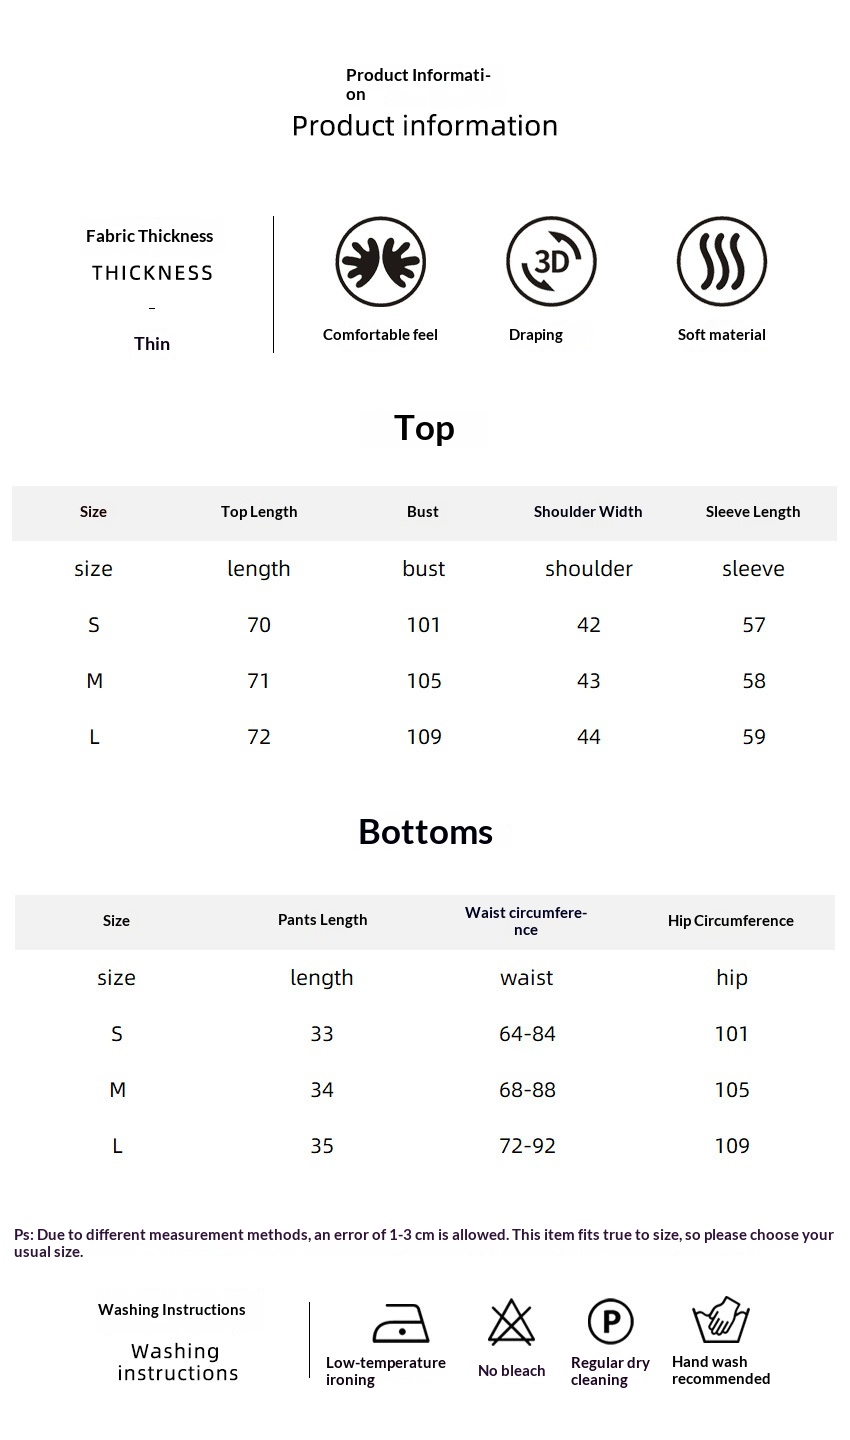Select the Bottoms section heading
The height and width of the screenshot is (1440, 850).
click(x=425, y=832)
